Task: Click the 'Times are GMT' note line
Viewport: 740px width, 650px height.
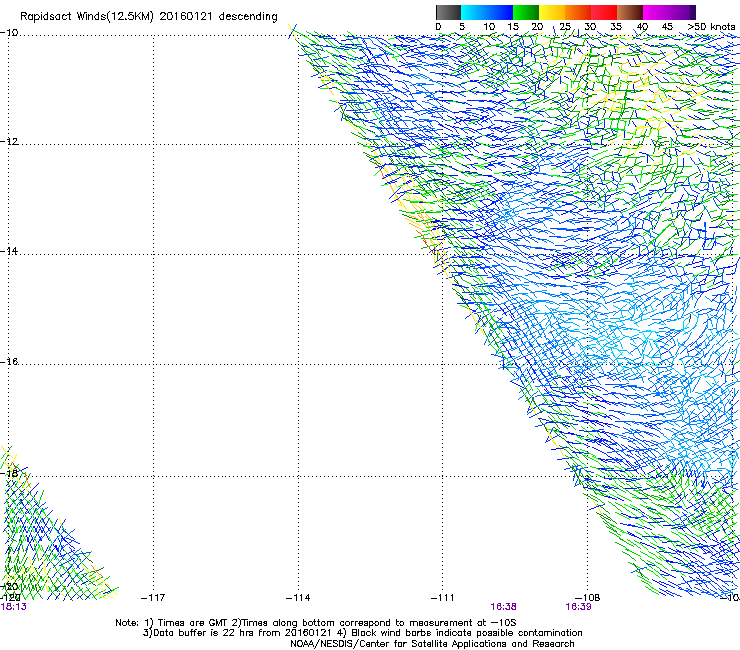Action: coord(316,623)
